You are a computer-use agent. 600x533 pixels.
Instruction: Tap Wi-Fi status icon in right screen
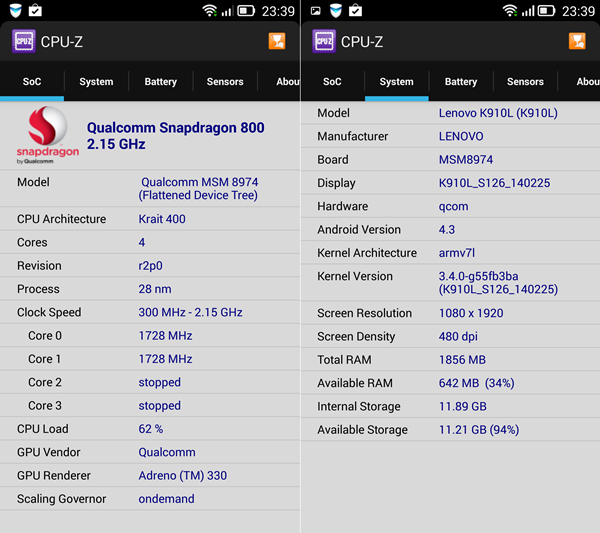510,11
